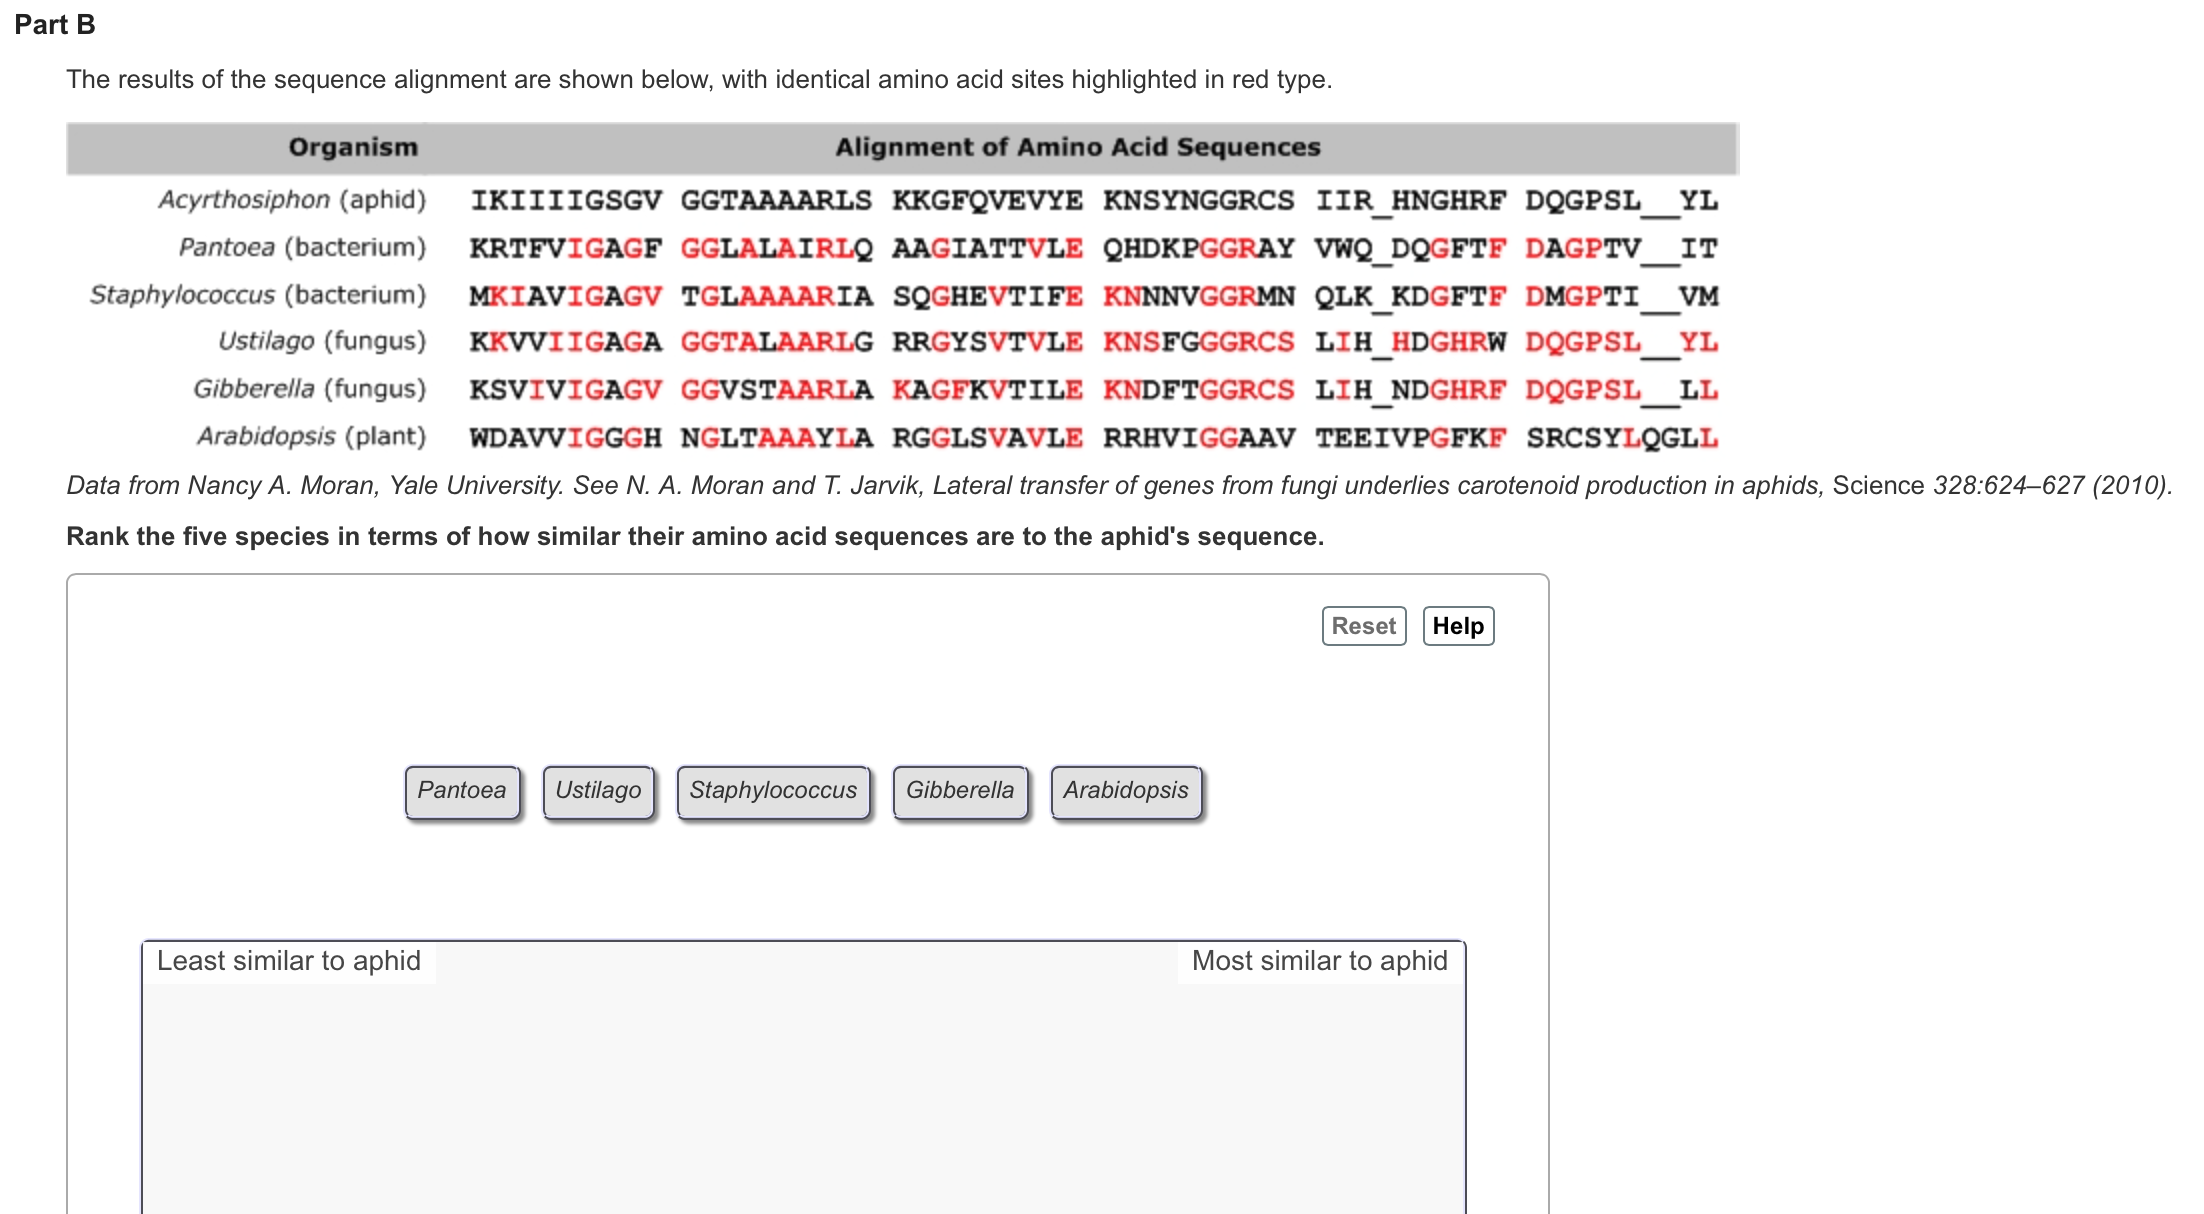The image size is (2204, 1214).
Task: Click the Gibberella (fungus) row label
Action: [309, 389]
